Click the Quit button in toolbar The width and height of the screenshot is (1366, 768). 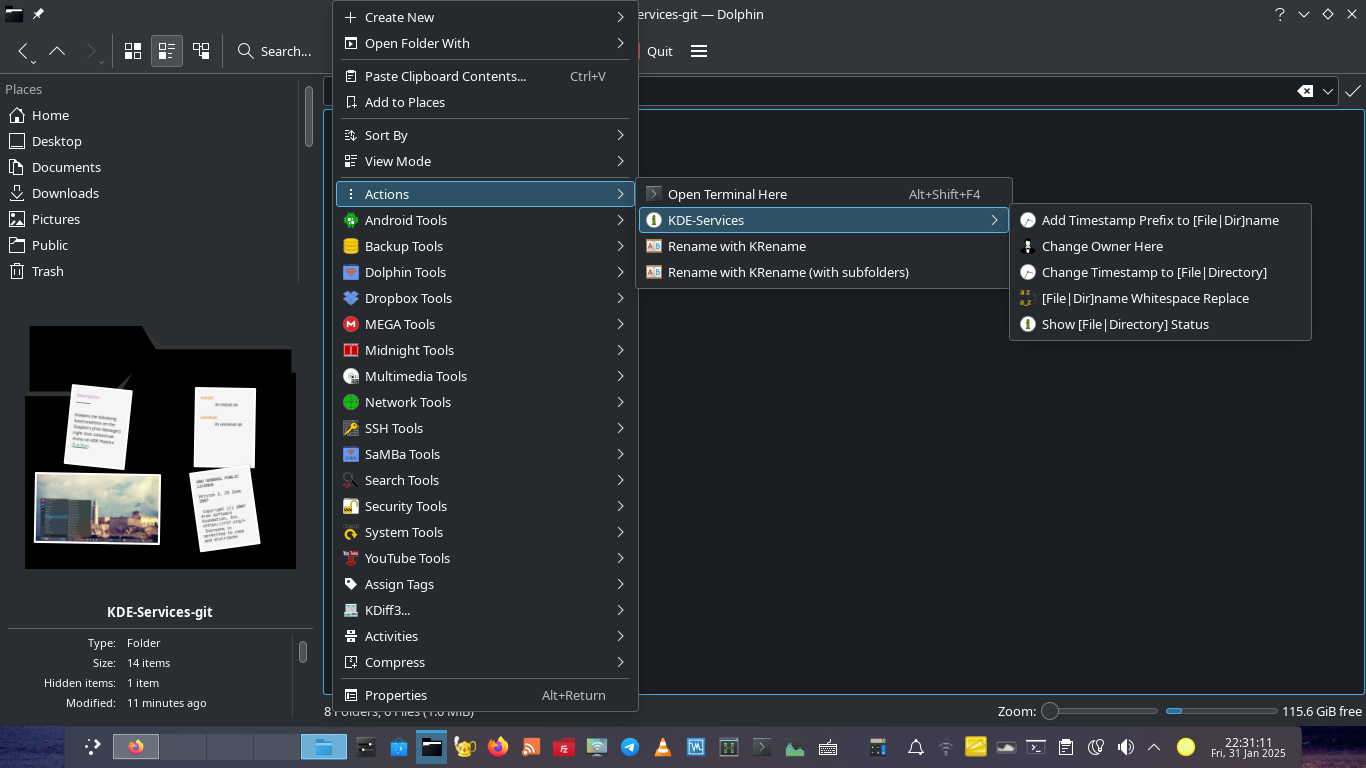coord(659,51)
